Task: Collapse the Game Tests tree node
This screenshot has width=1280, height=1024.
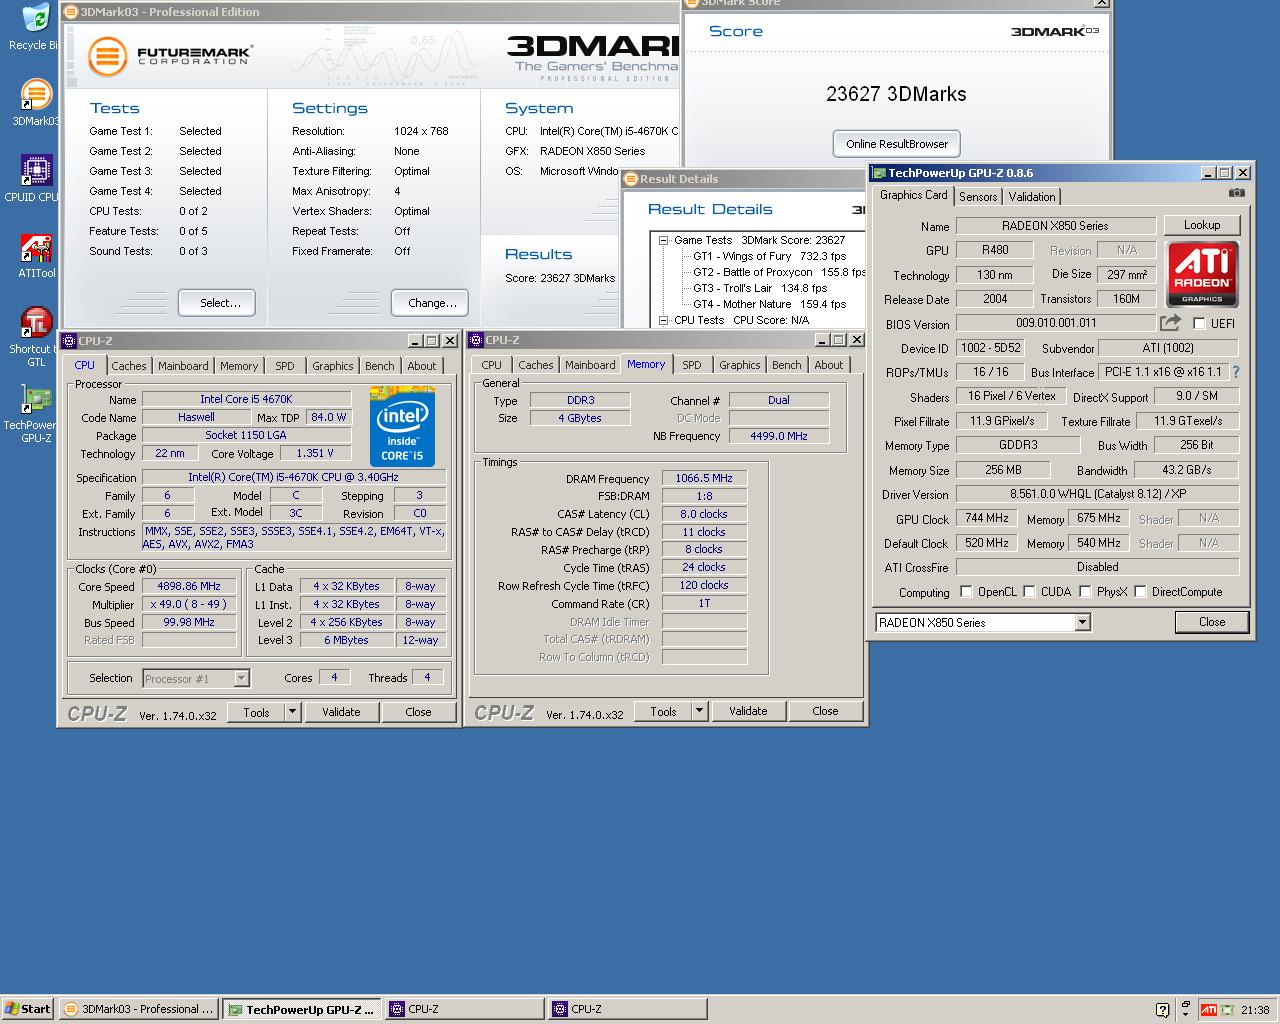Action: point(663,240)
